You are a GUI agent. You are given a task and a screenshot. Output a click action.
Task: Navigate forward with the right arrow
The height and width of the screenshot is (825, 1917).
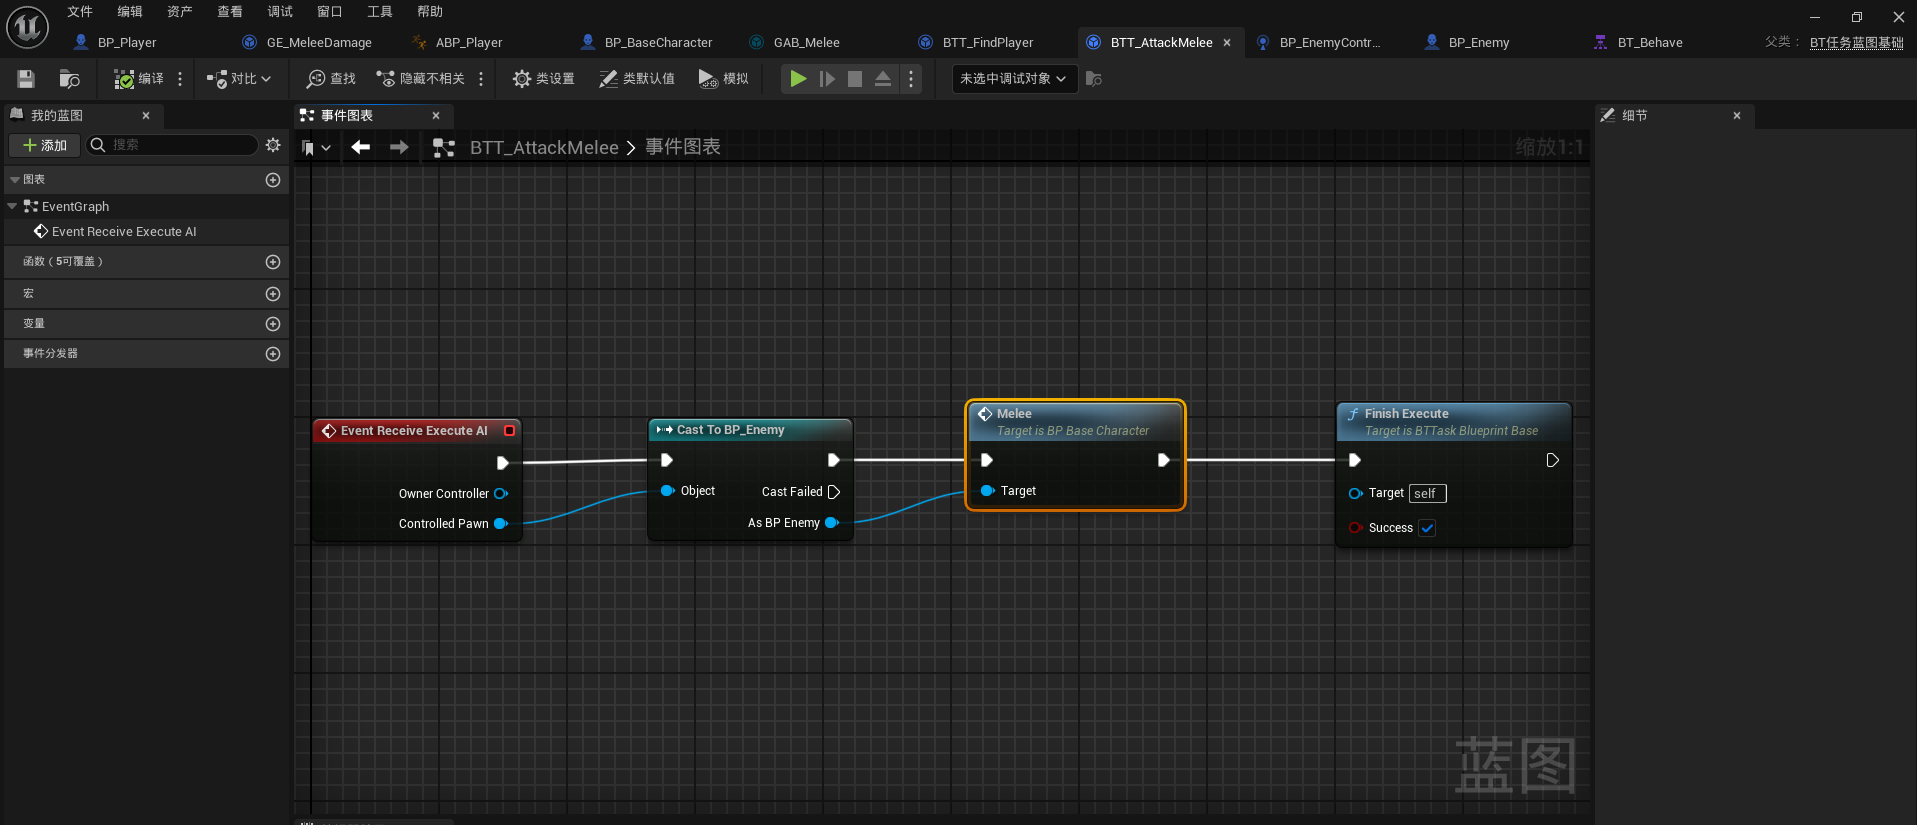(399, 147)
